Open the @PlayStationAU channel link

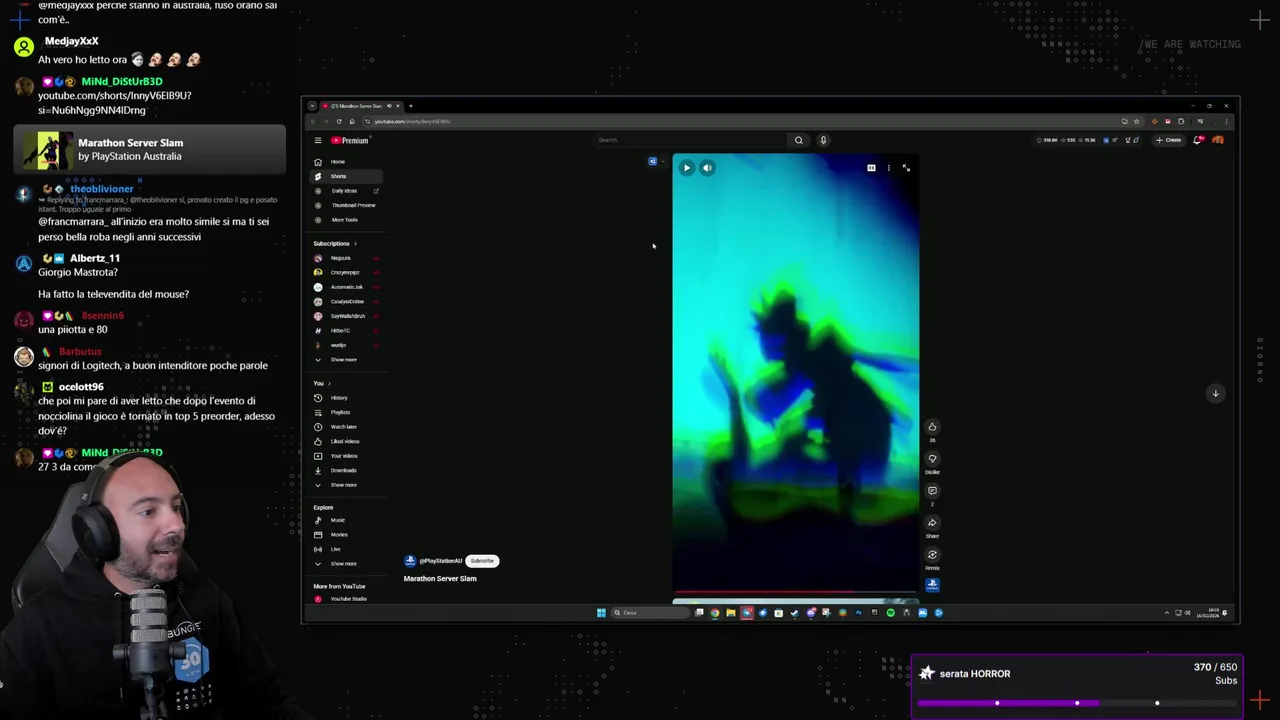pyautogui.click(x=440, y=561)
